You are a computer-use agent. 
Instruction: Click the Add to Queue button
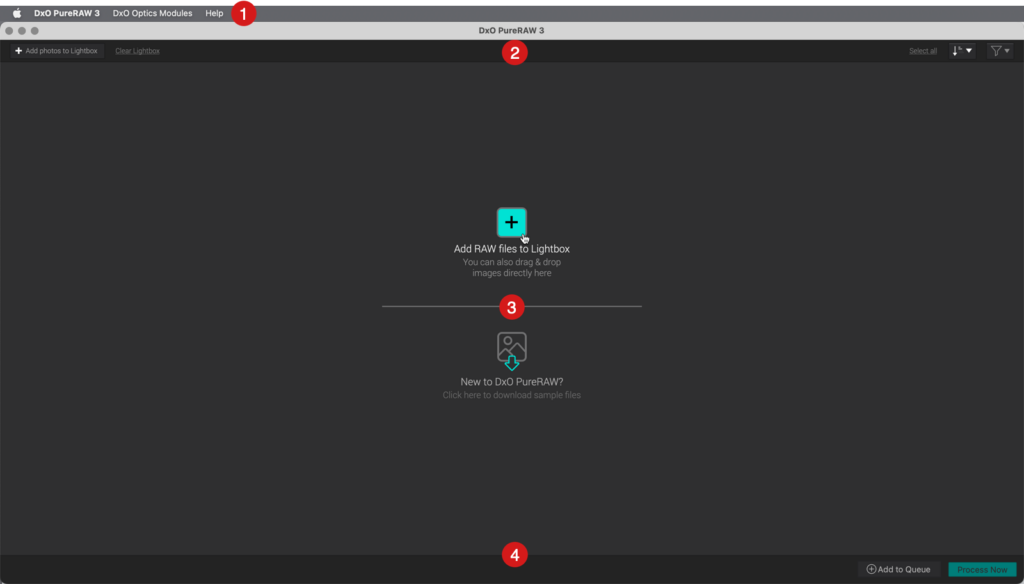coord(898,569)
